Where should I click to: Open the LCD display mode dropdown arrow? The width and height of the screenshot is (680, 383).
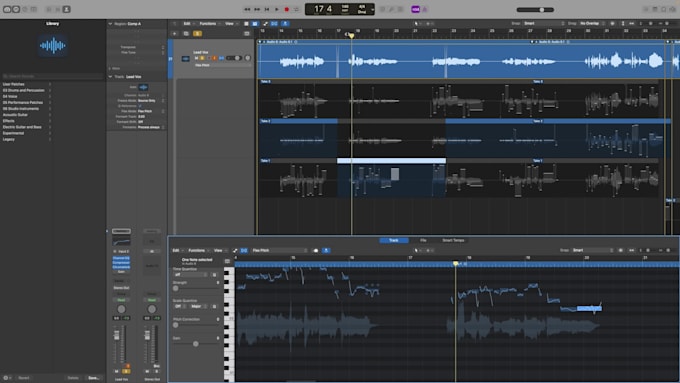pos(372,9)
